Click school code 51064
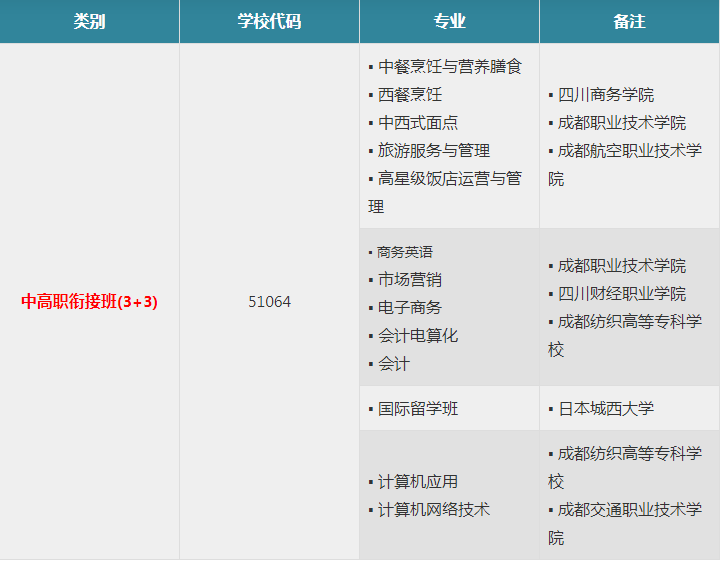720x562 pixels. coord(269,301)
